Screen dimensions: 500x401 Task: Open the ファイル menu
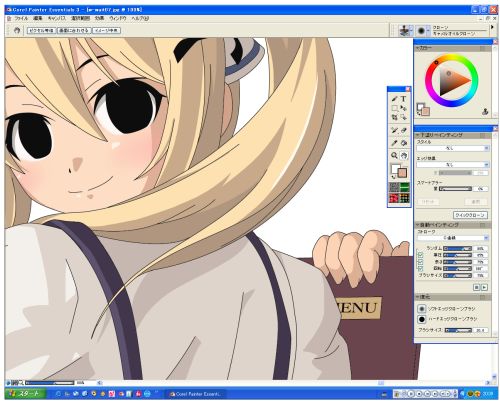point(21,19)
